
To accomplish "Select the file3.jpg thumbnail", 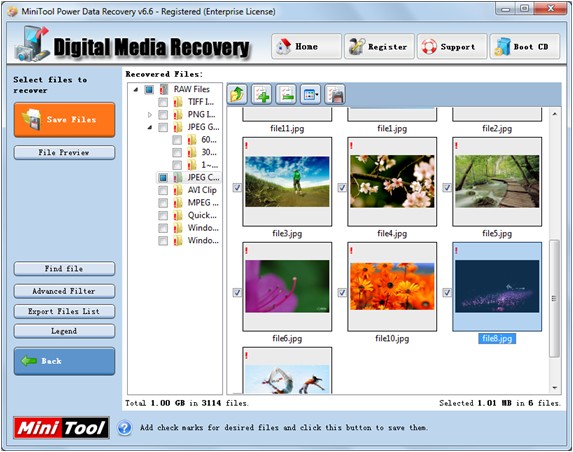I will point(287,182).
